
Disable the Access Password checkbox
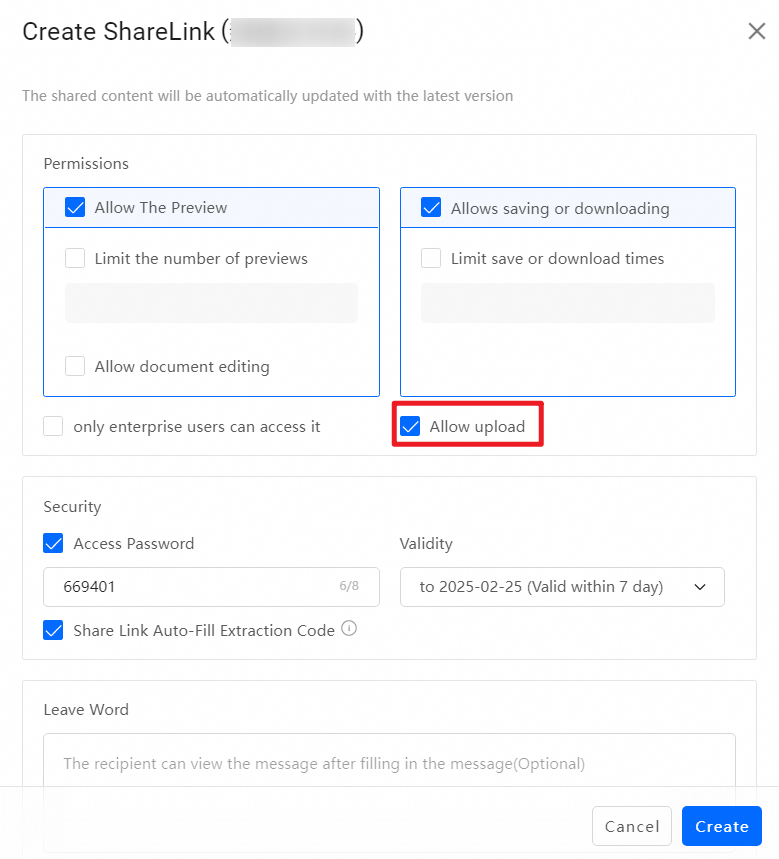tap(53, 543)
